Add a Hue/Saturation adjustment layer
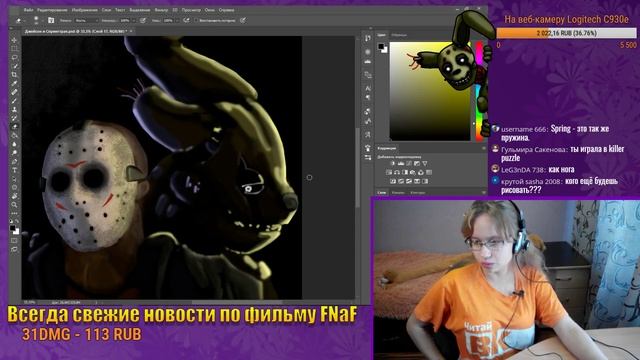Viewport: 640px width, 360px height. [389, 172]
